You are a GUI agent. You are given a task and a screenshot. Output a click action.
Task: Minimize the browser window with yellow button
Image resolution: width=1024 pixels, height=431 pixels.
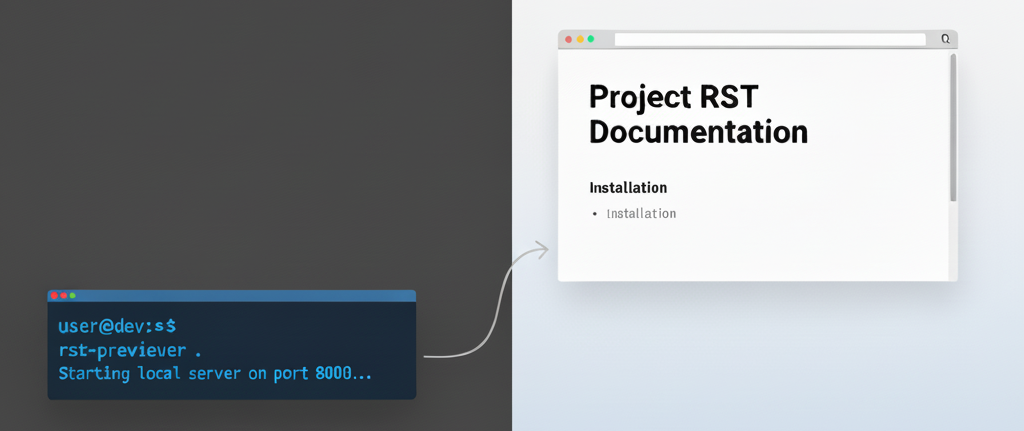tap(580, 39)
